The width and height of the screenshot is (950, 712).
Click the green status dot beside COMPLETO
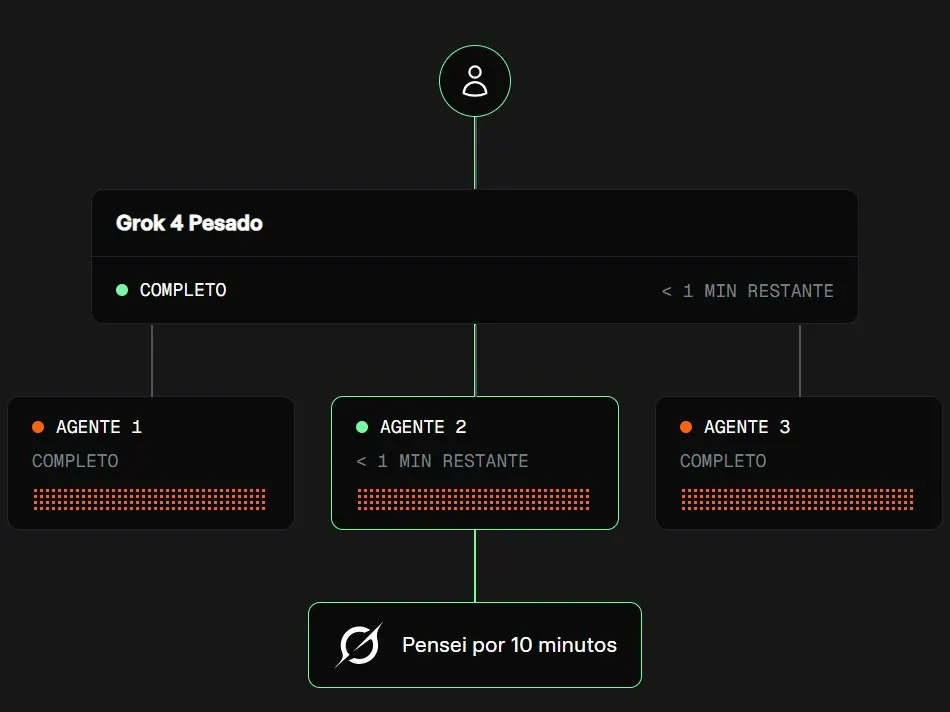pos(122,290)
